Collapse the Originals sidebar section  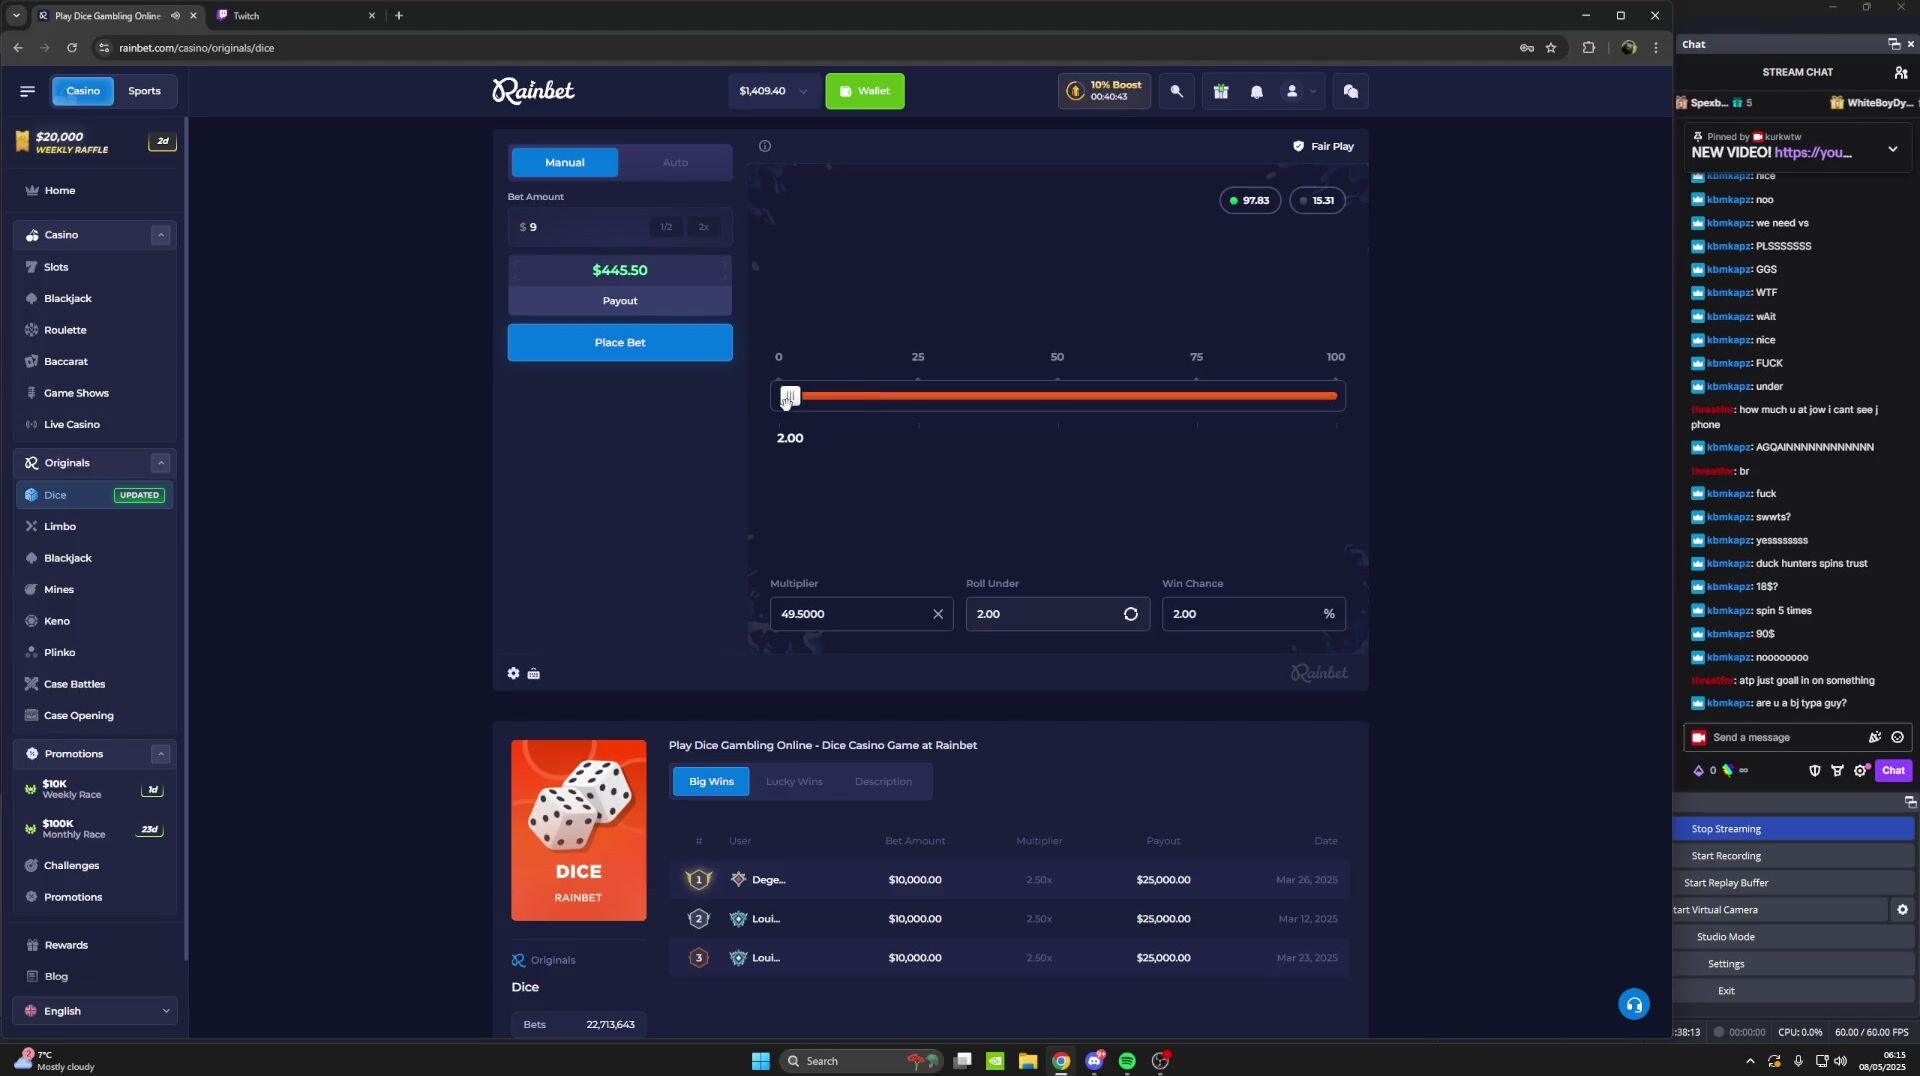[x=160, y=463]
